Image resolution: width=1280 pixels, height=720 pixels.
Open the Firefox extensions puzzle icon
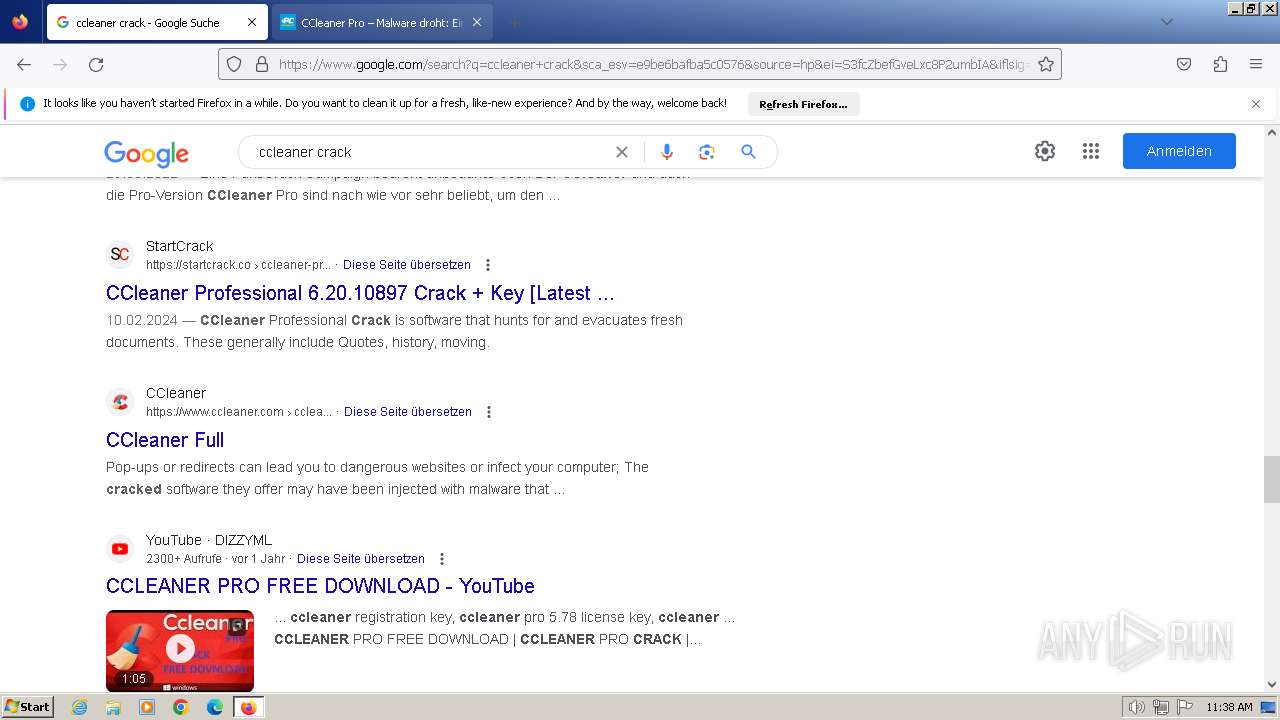[1220, 64]
